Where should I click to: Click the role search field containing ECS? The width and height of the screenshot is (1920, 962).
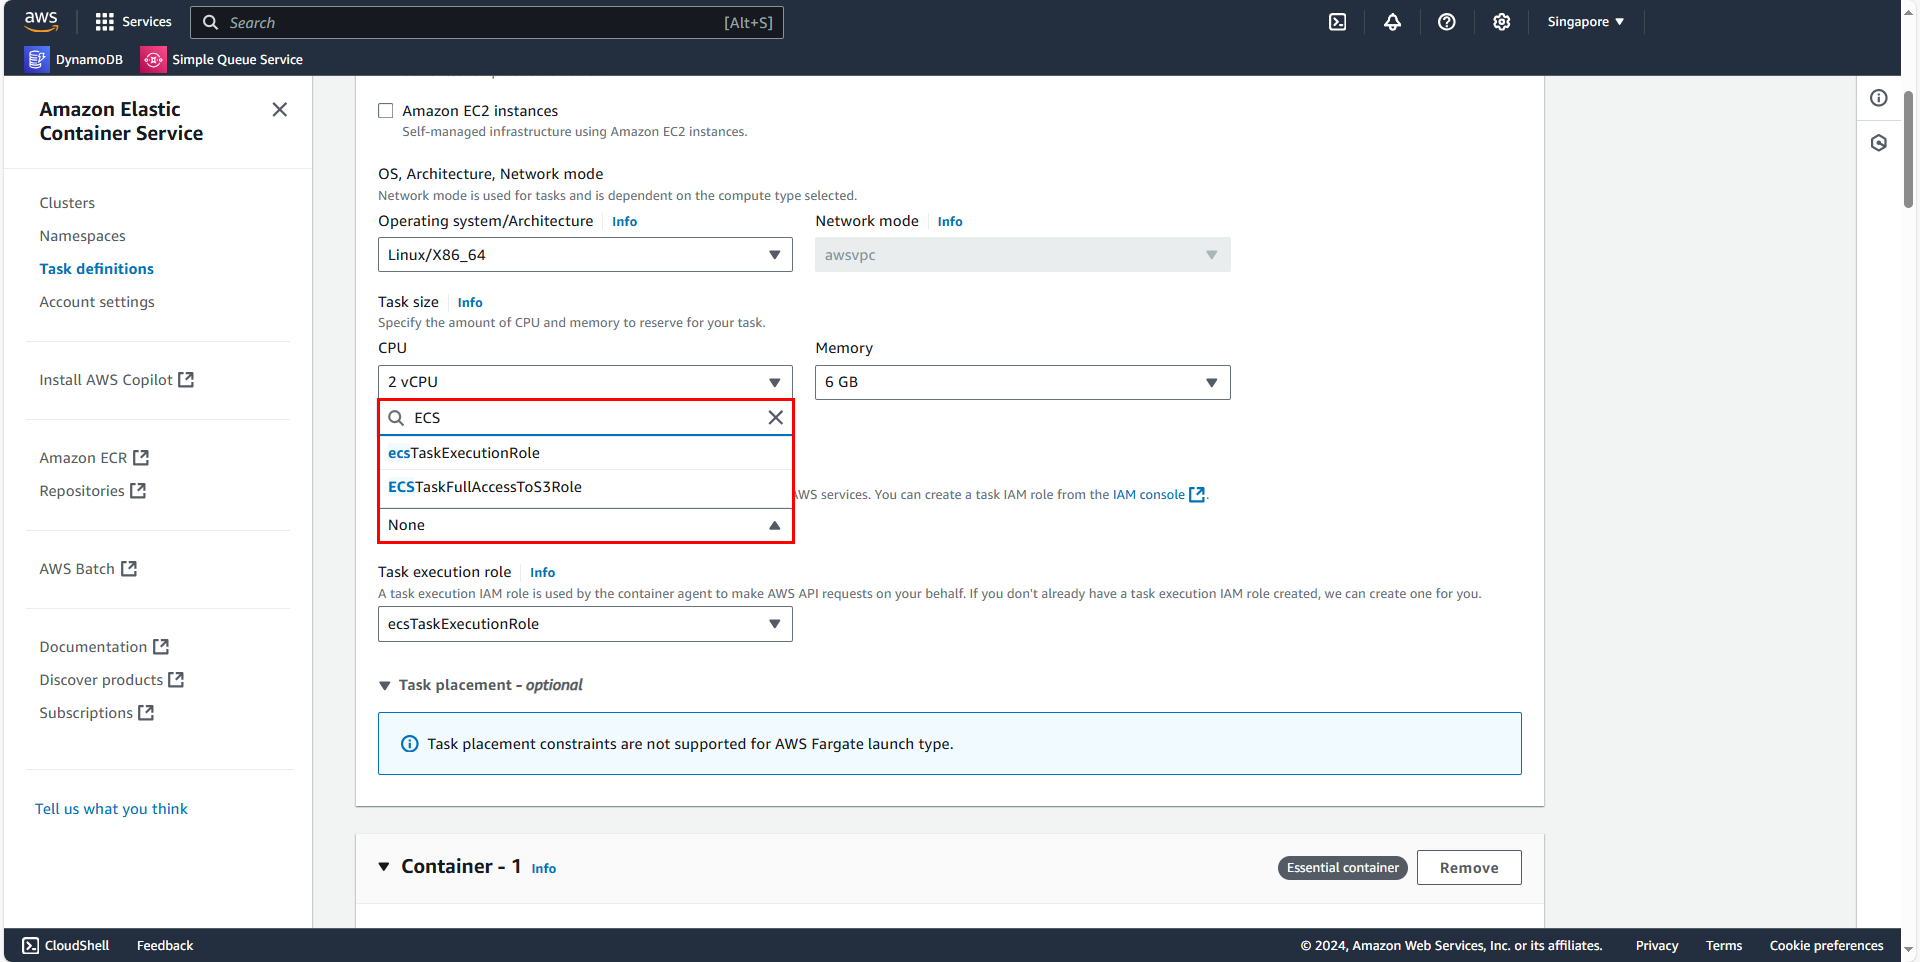coord(585,418)
